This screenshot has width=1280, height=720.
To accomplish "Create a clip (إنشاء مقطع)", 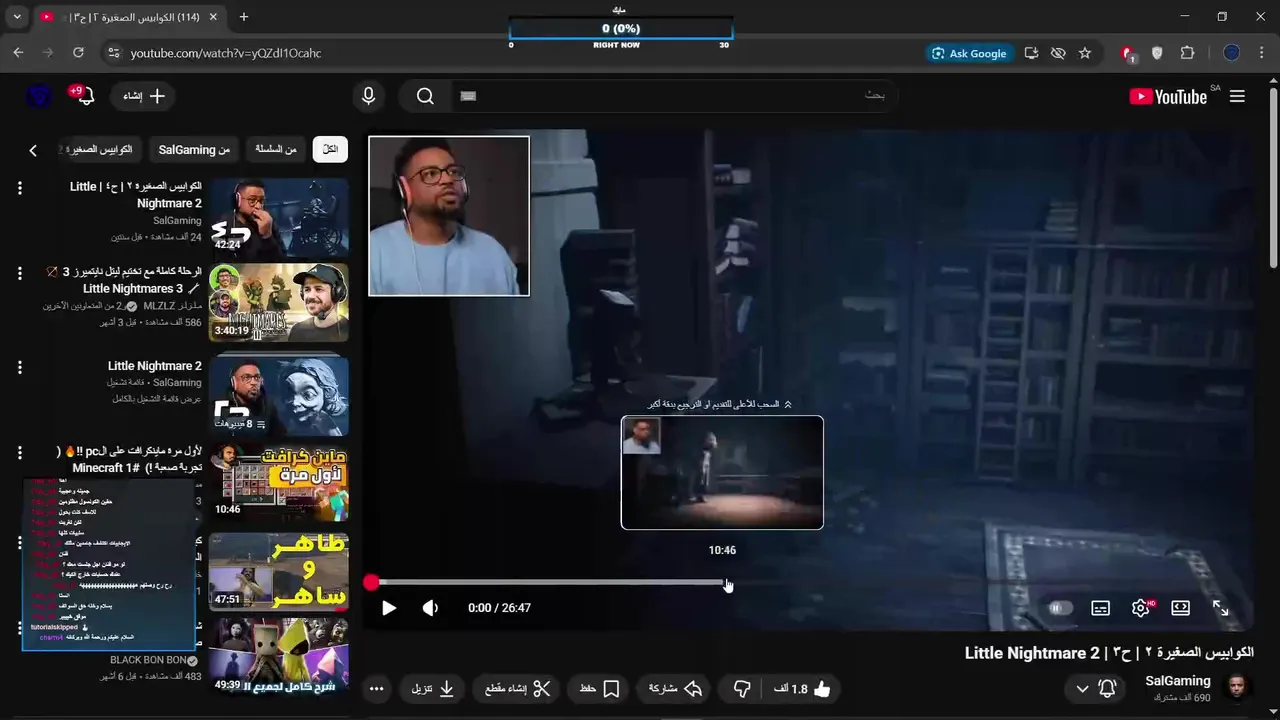I will [517, 689].
